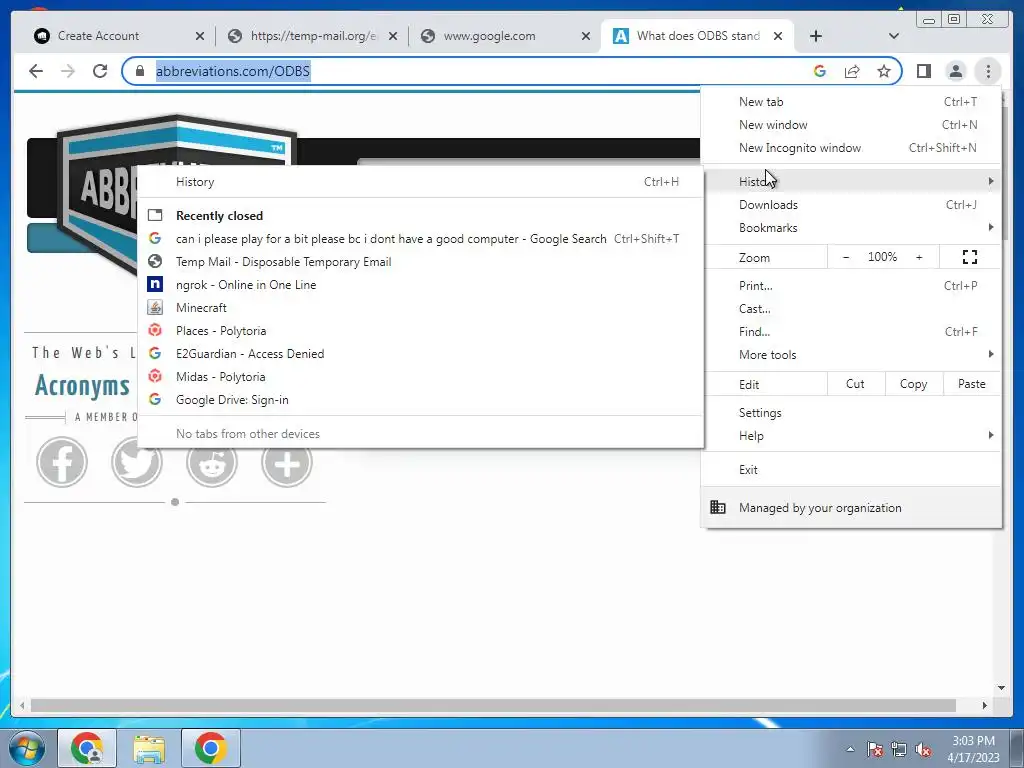Share on Twitter via the round icon

click(x=136, y=462)
